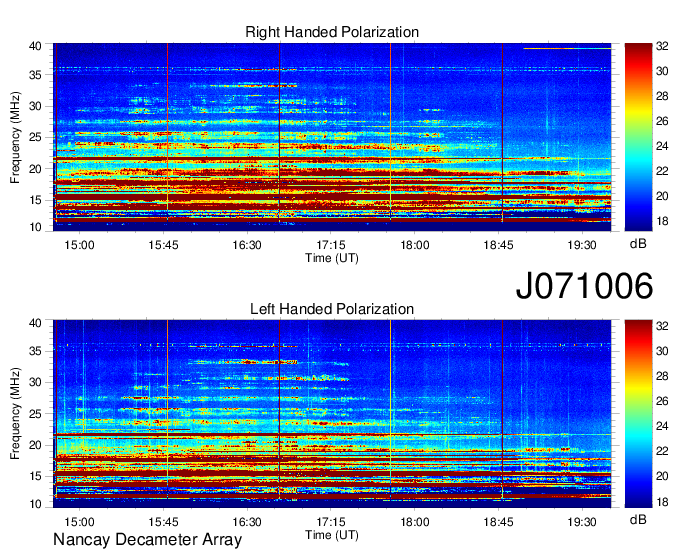Click 26 dB value on Left Handed colorbar
Viewport: 680px width, 552px height.
[x=663, y=401]
